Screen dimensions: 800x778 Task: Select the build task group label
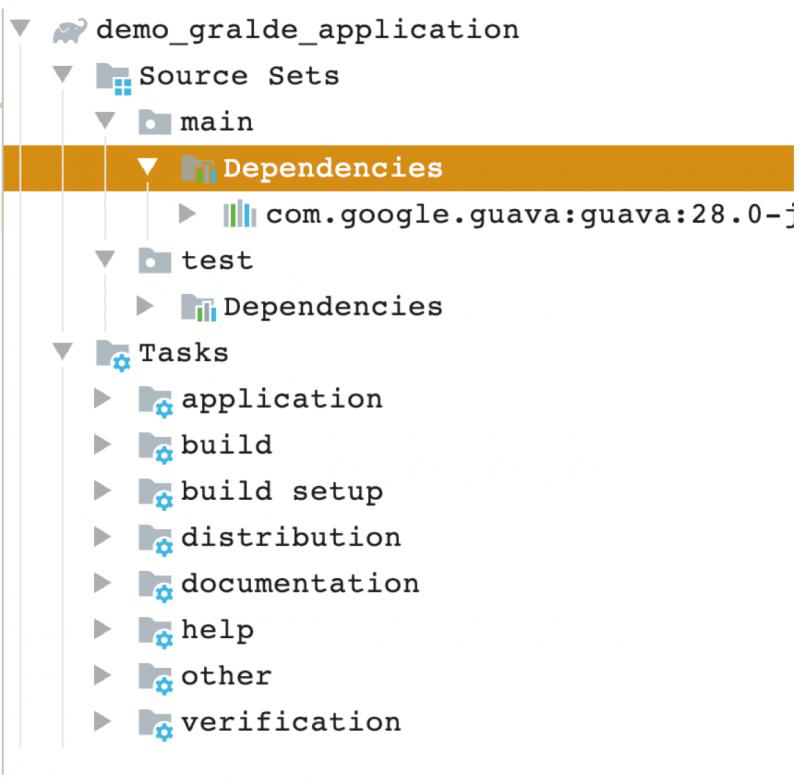pos(226,445)
